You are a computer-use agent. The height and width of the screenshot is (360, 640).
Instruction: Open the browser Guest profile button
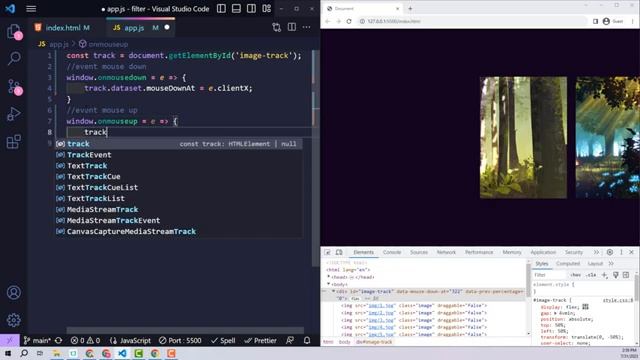[x=613, y=21]
